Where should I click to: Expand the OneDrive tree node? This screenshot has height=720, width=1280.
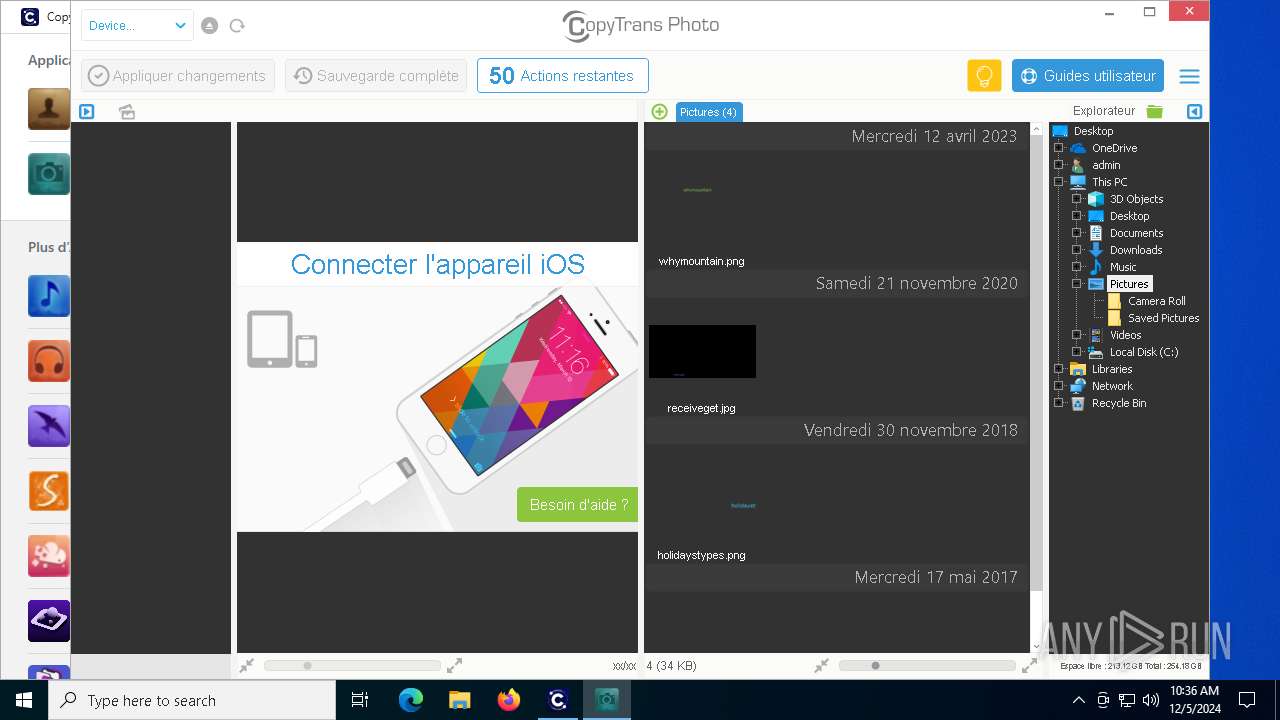(1059, 148)
